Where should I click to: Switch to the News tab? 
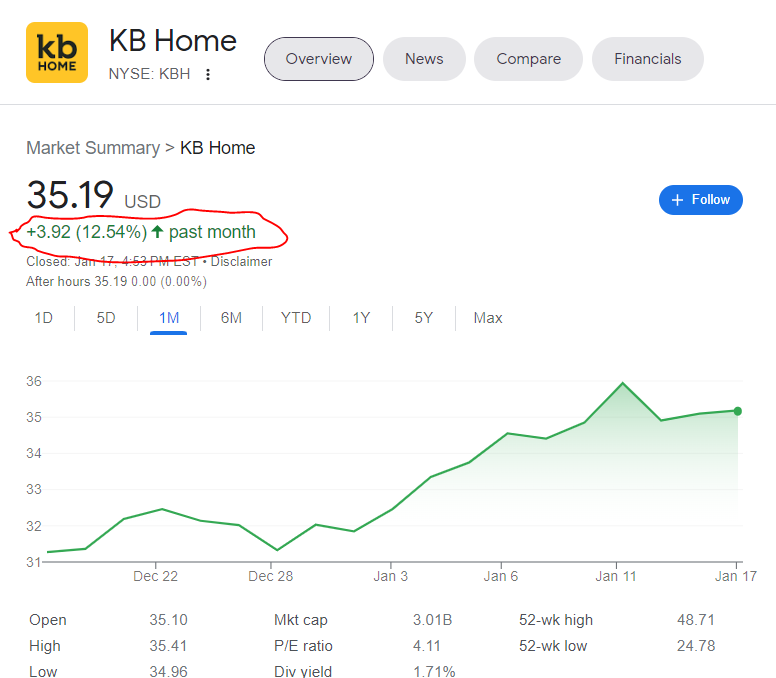pos(424,59)
